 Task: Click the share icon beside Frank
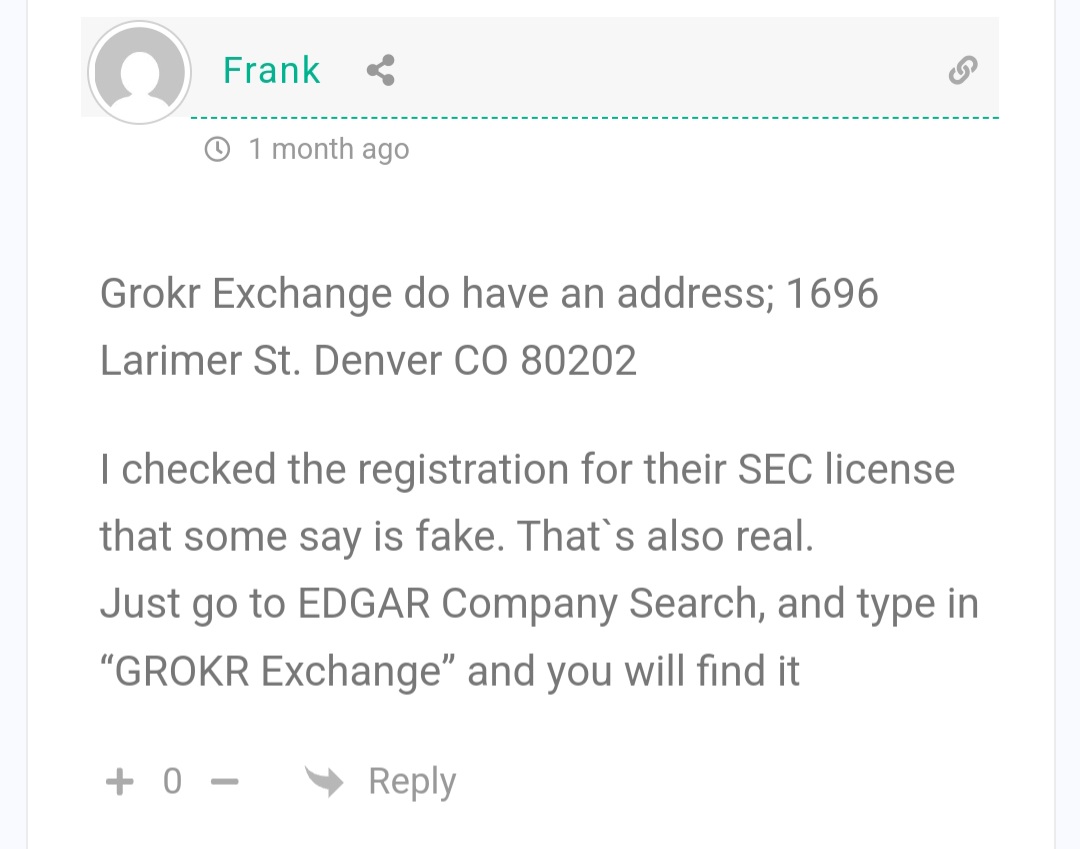click(380, 71)
